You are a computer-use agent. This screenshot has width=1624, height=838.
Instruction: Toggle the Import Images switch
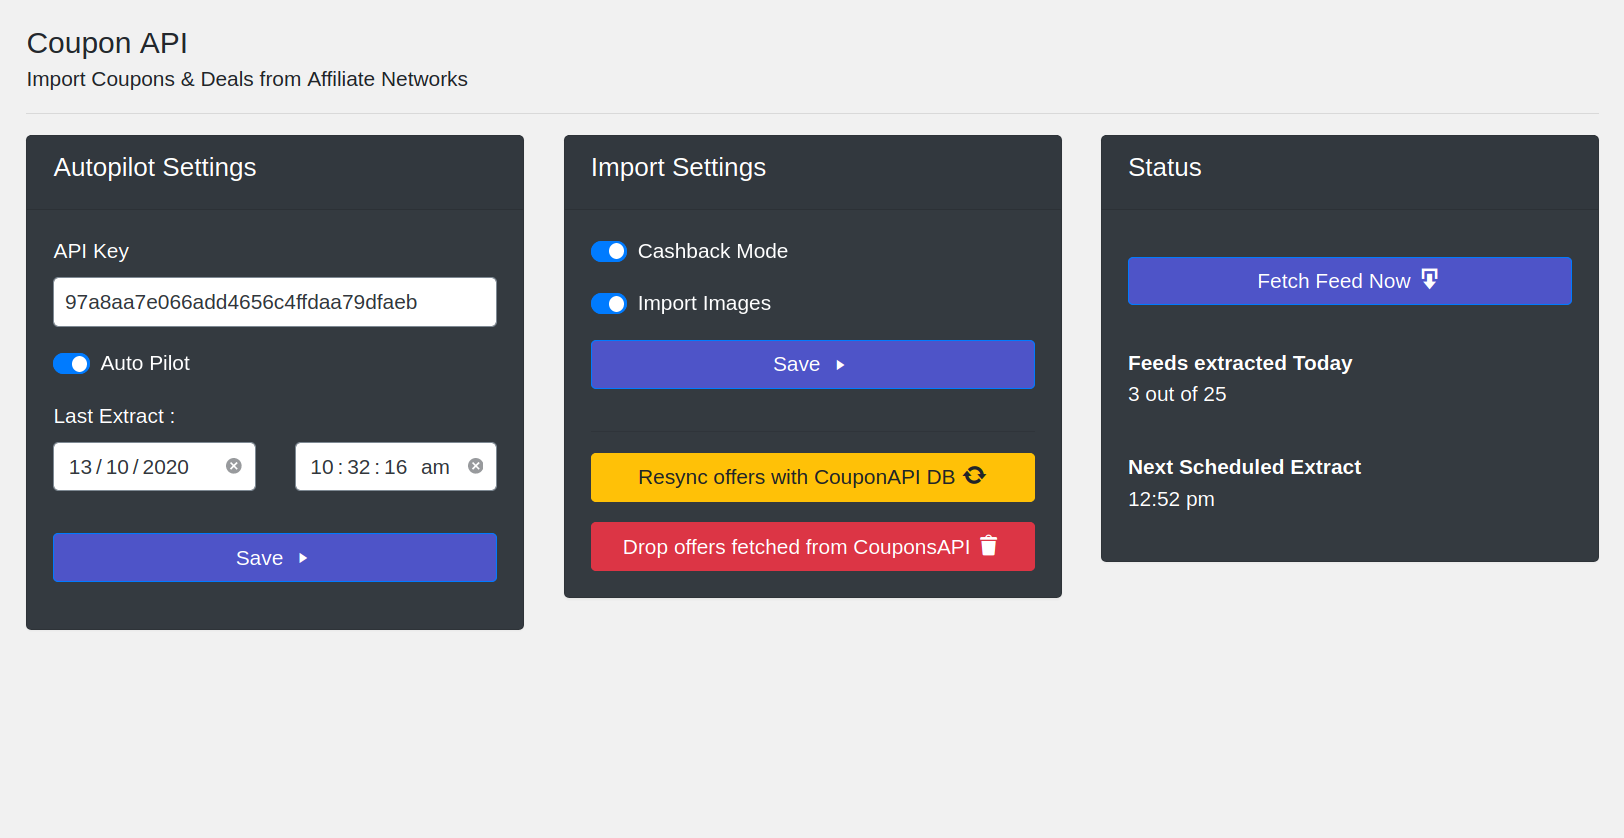609,304
